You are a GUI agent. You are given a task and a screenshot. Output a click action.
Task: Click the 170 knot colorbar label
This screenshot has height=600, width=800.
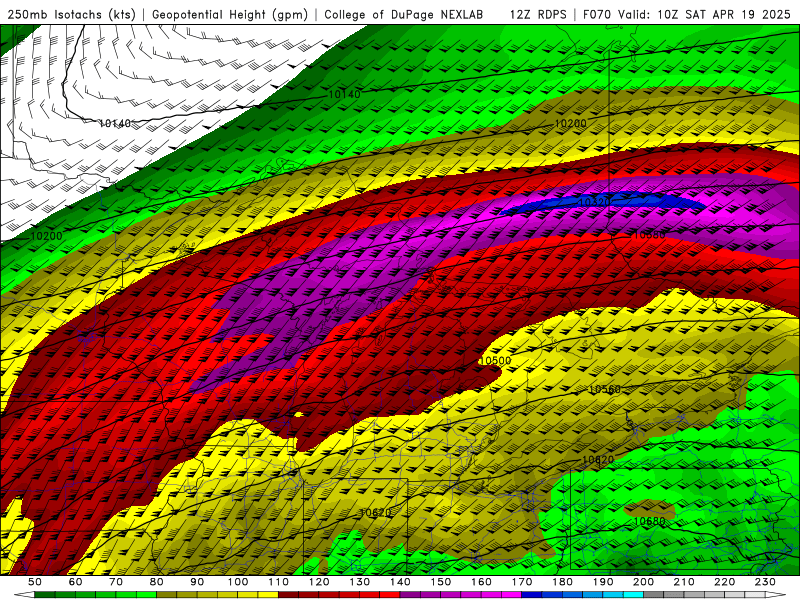pyautogui.click(x=521, y=582)
